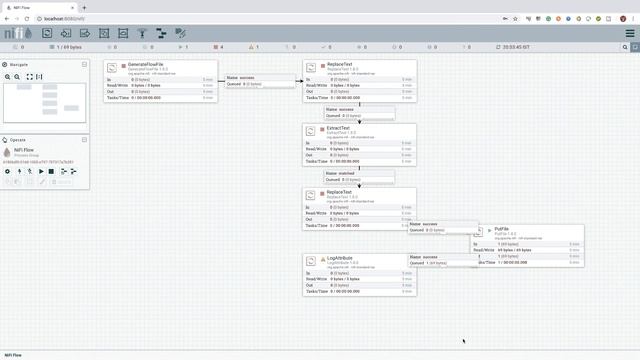Image resolution: width=640 pixels, height=360 pixels.
Task: Click the queued 1 / 69 bytes status
Action: pos(66,47)
